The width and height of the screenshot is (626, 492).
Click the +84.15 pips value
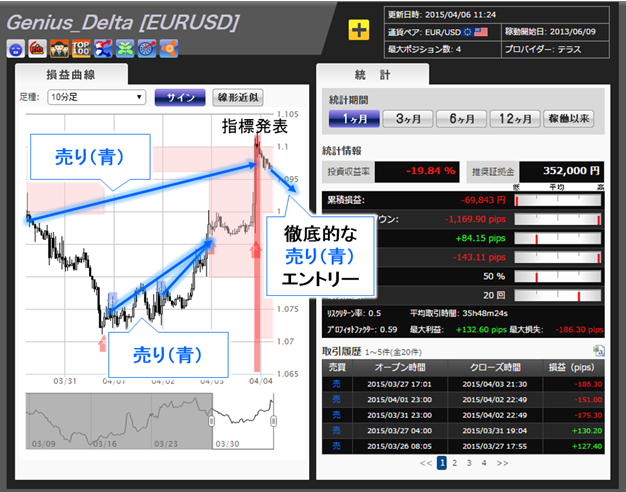pos(481,238)
